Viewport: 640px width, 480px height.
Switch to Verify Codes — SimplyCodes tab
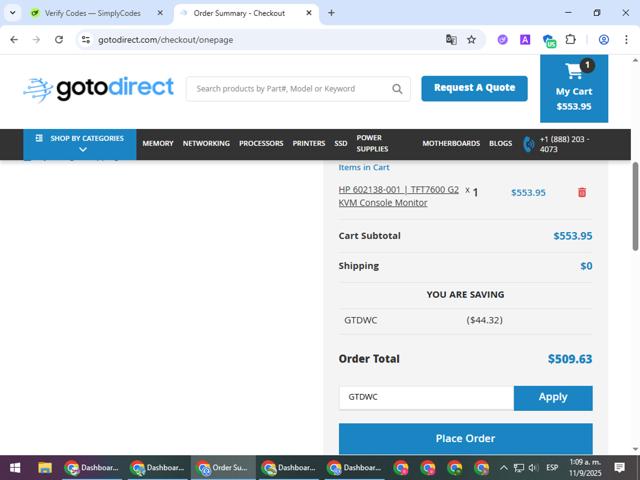point(93,13)
